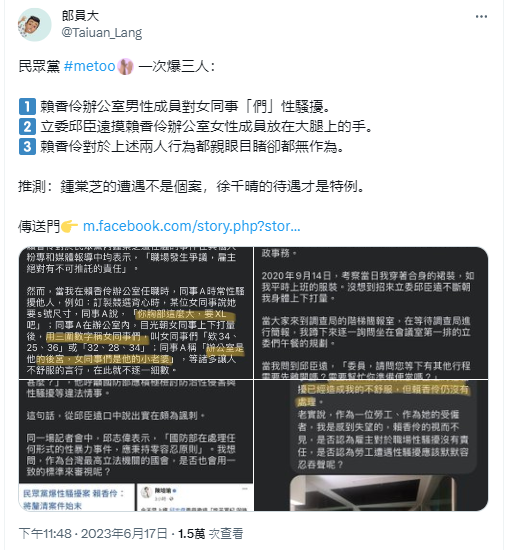This screenshot has width=514, height=550.
Task: View the 1.5萬 次查看 count
Action: tap(211, 534)
